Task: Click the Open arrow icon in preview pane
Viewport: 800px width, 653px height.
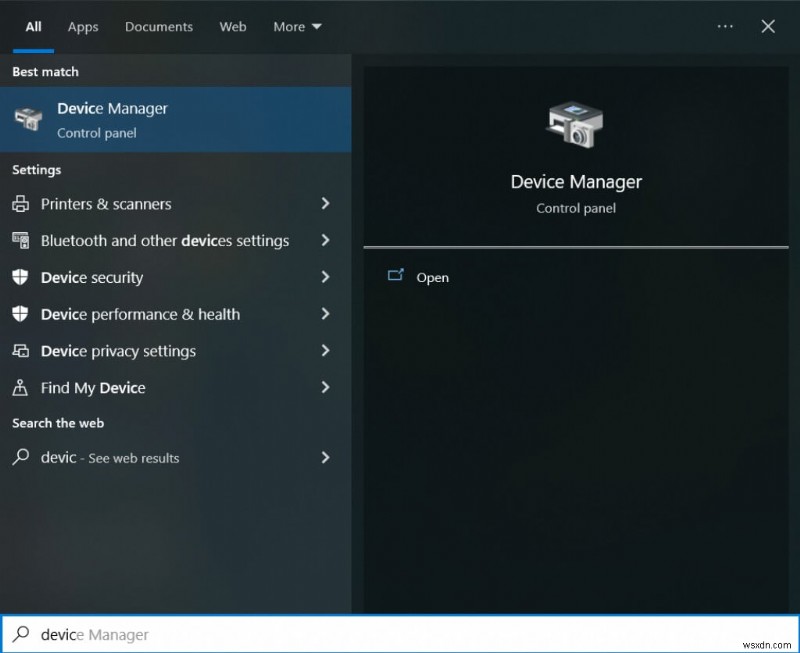Action: 396,275
